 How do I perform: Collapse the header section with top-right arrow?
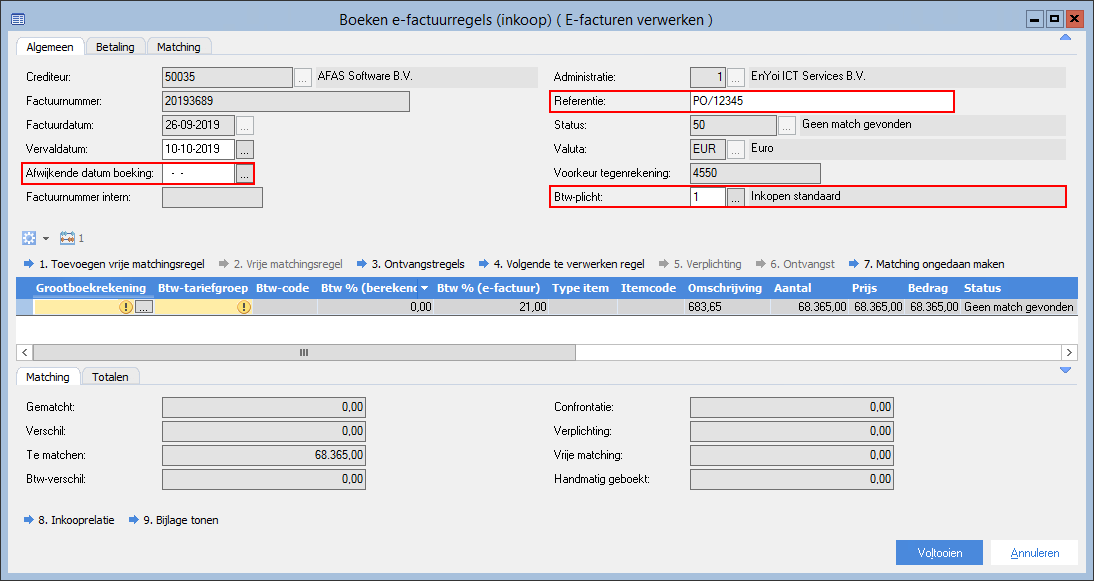(x=1065, y=38)
